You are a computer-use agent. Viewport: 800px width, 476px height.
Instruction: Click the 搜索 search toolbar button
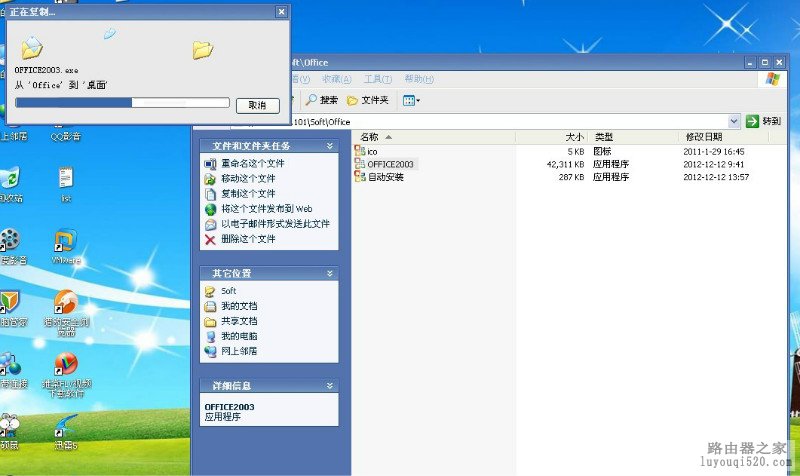pyautogui.click(x=322, y=100)
